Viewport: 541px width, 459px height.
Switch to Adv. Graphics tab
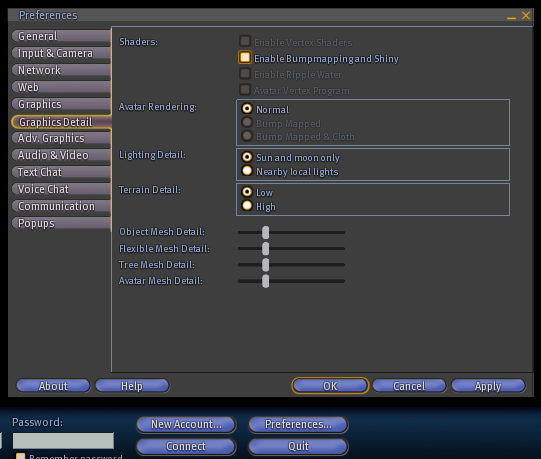(61, 138)
